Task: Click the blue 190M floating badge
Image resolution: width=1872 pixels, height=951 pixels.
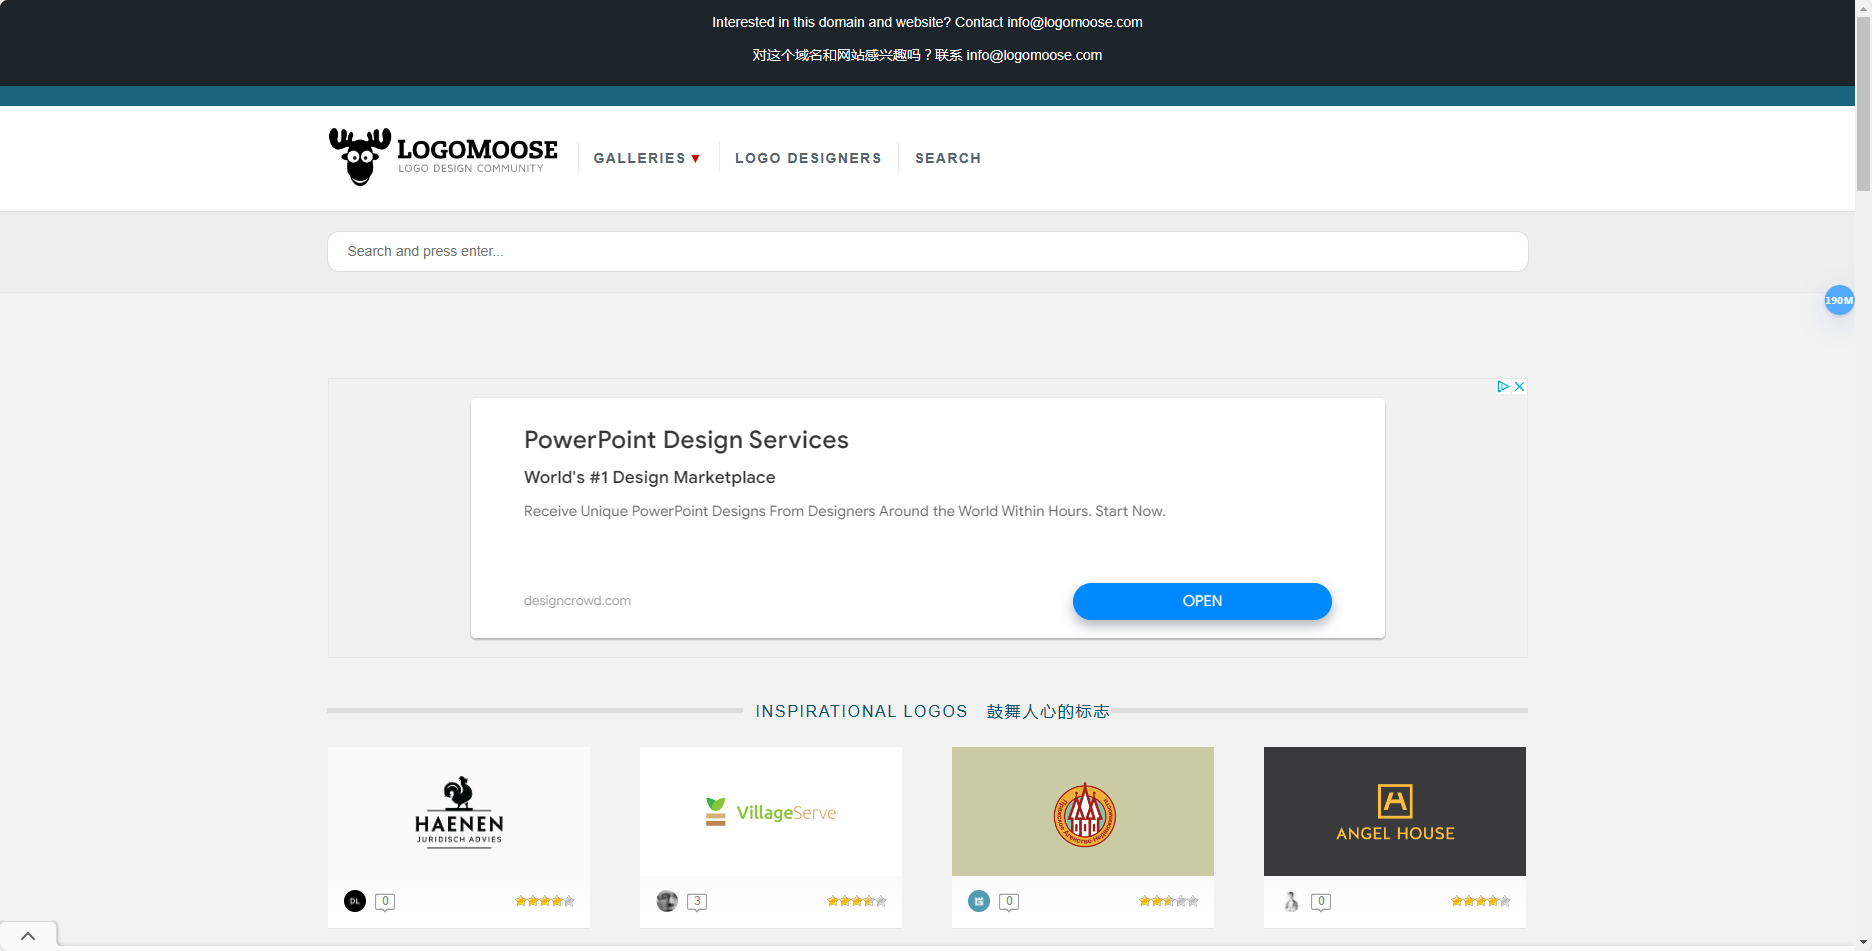Action: click(x=1839, y=300)
